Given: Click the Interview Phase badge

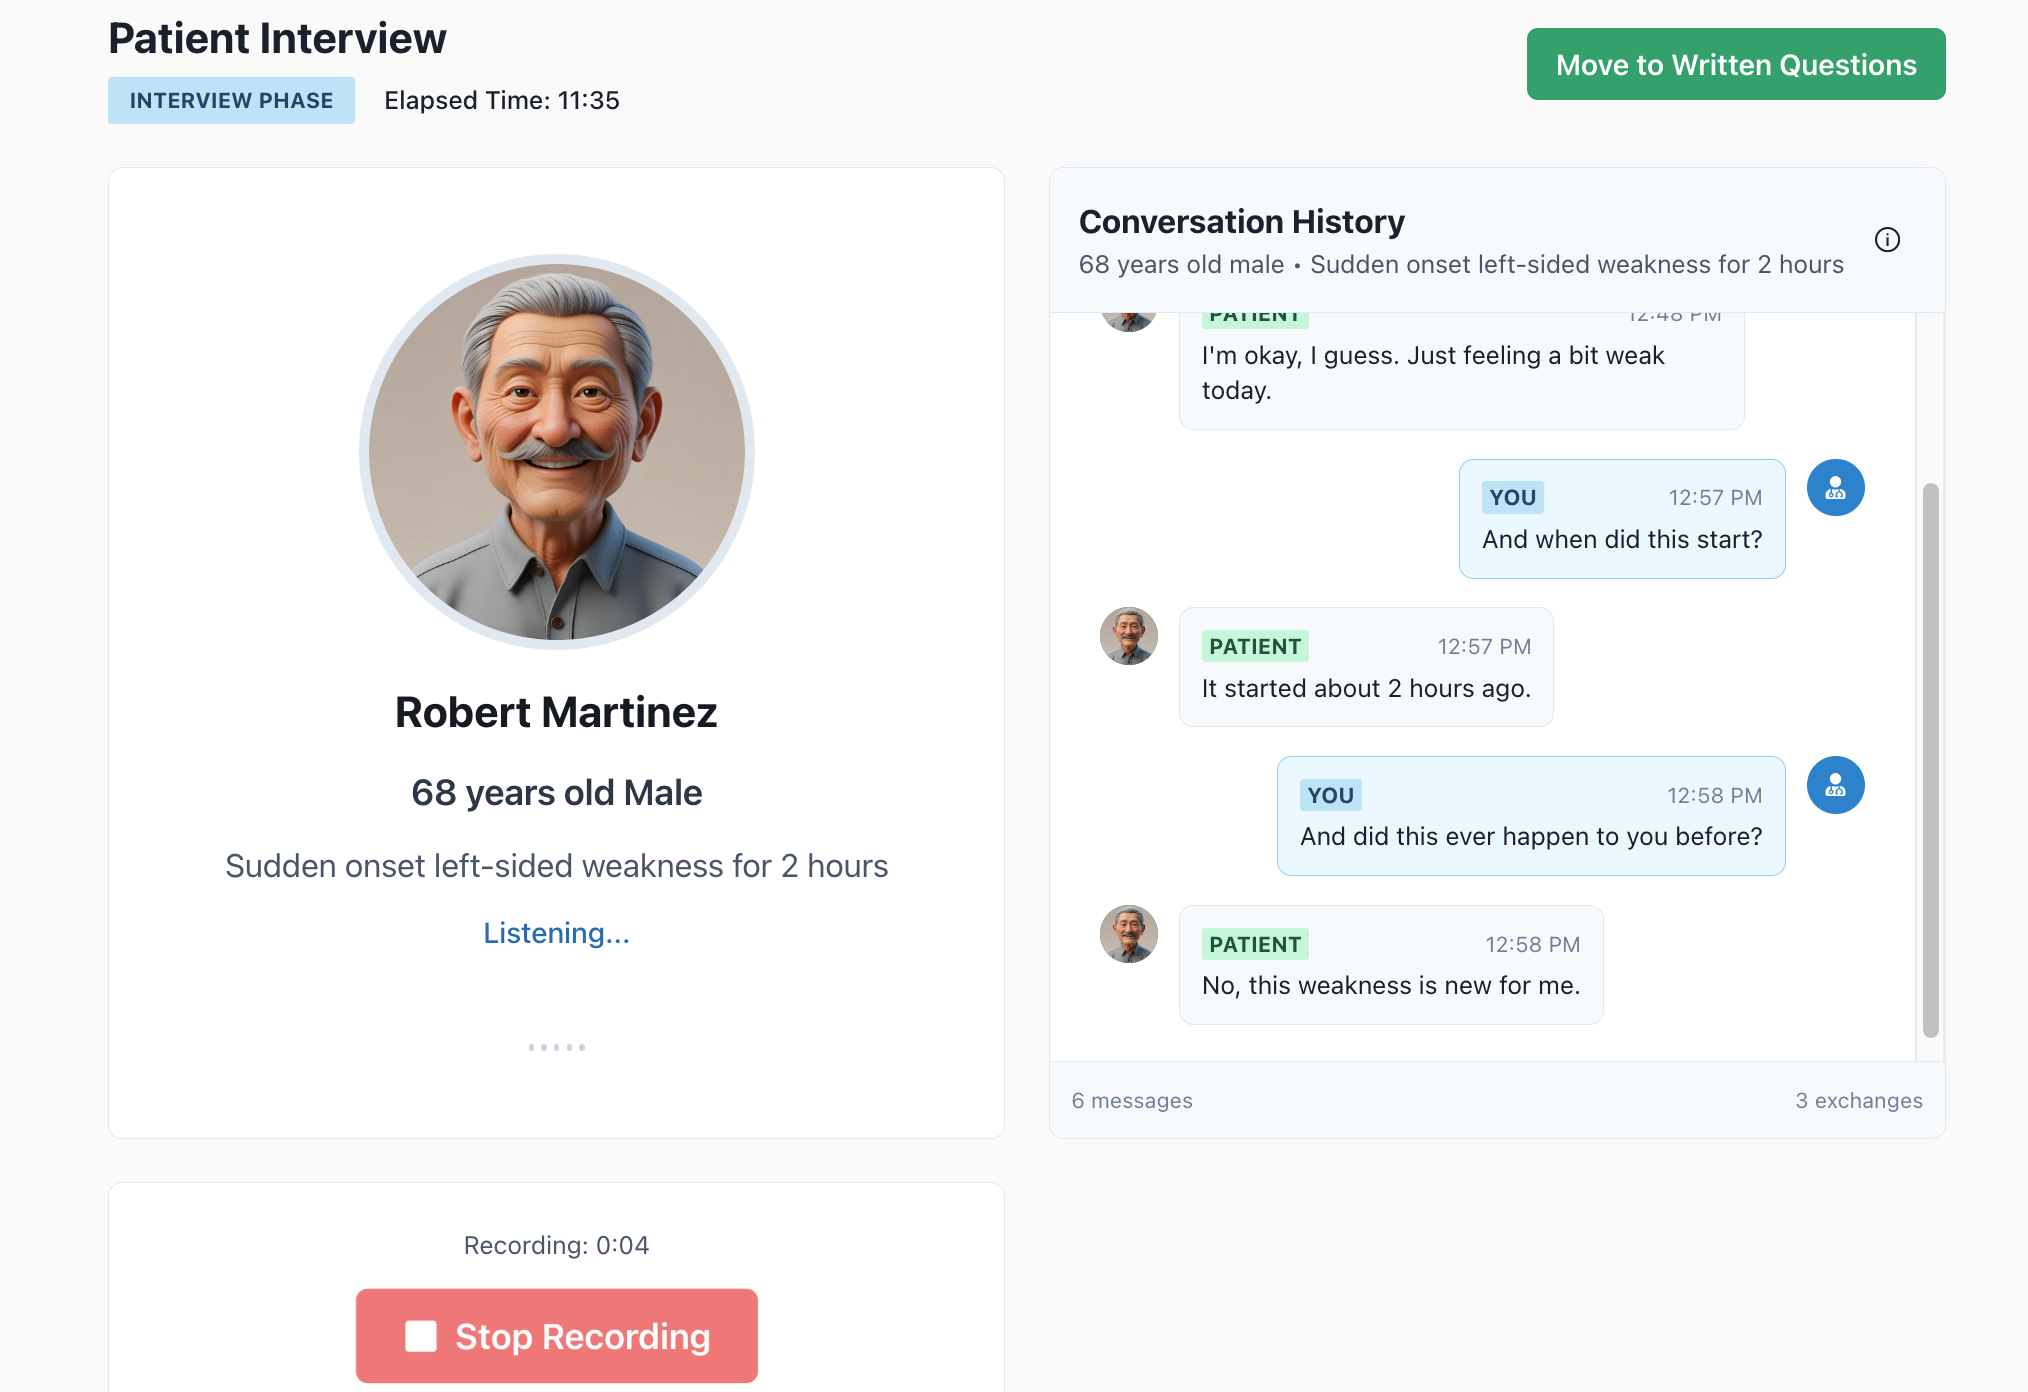Looking at the screenshot, I should coord(231,100).
